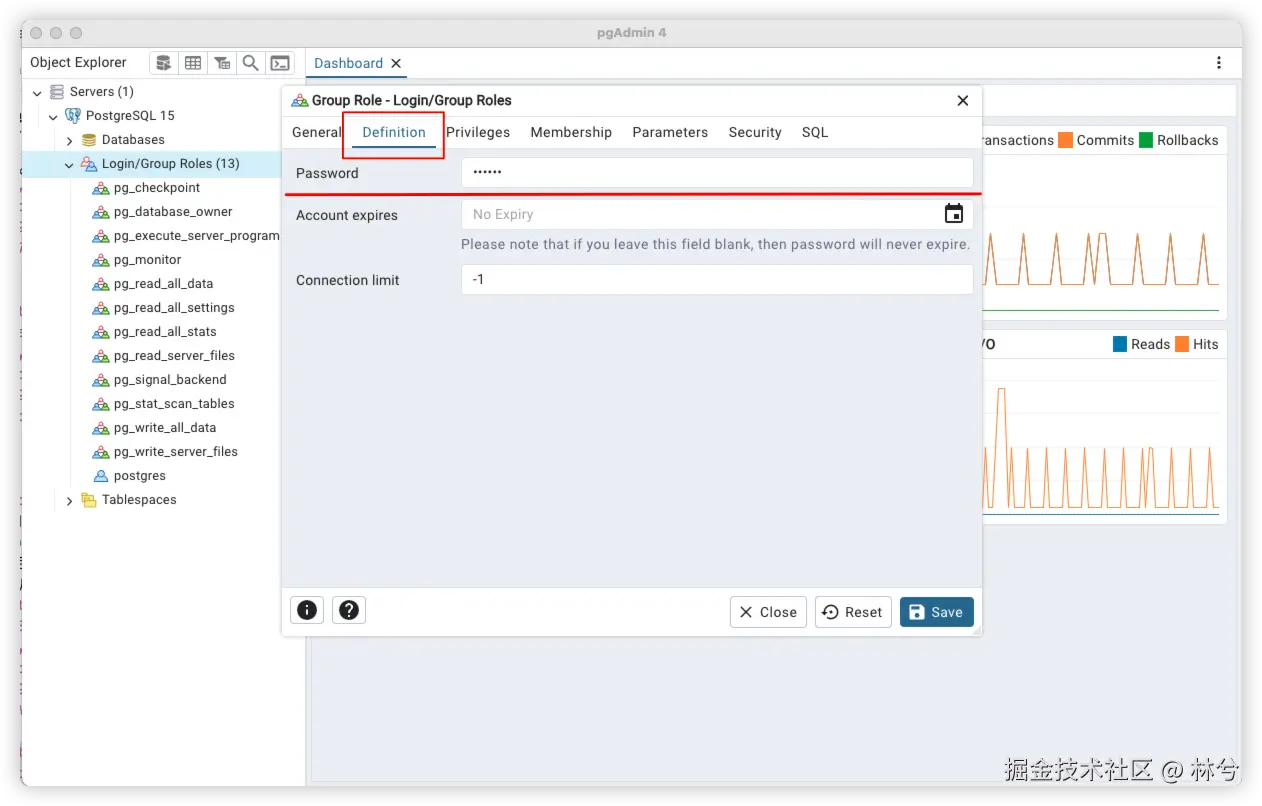The height and width of the screenshot is (806, 1262).
Task: Open the Search Objects magnifier icon
Action: click(x=251, y=63)
